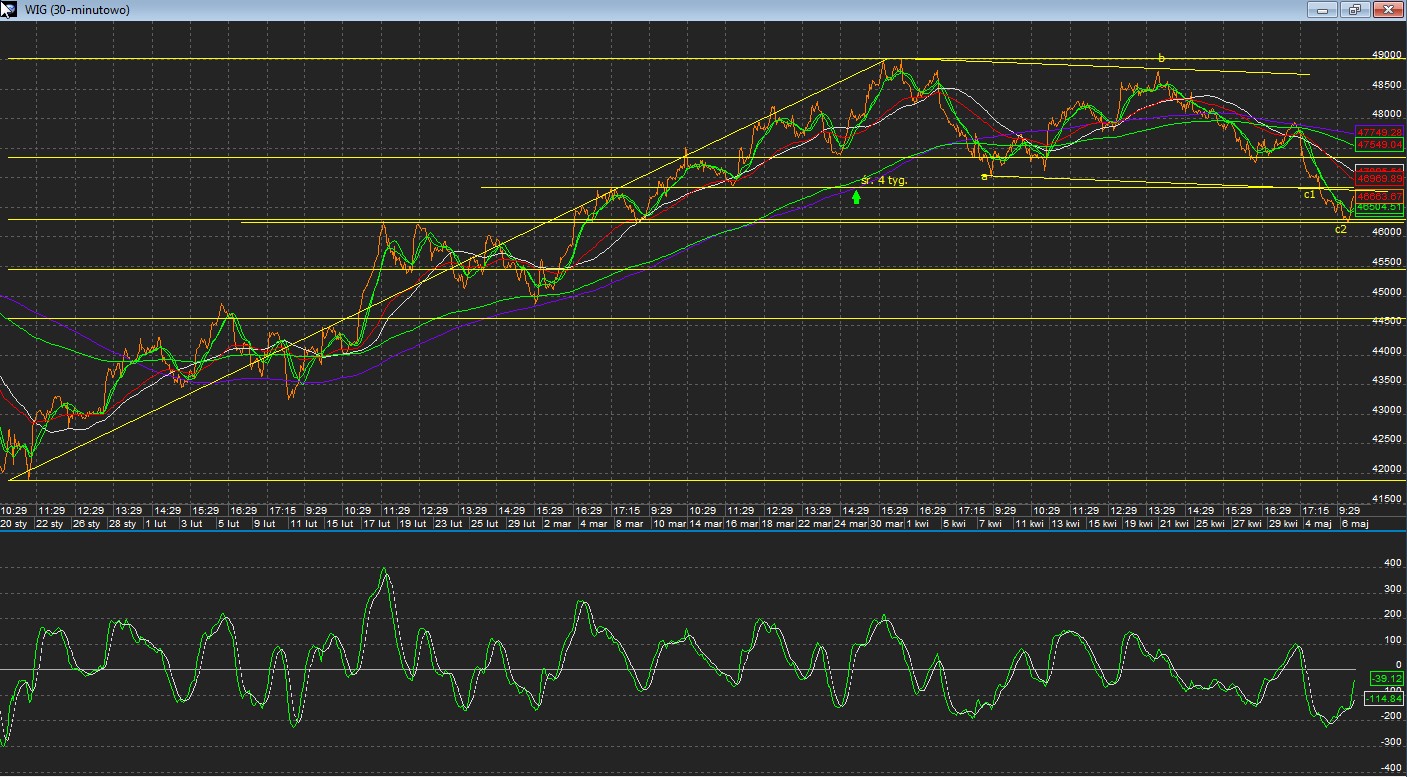Click the 'c1' wave annotation
The width and height of the screenshot is (1407, 777).
pyautogui.click(x=1310, y=194)
